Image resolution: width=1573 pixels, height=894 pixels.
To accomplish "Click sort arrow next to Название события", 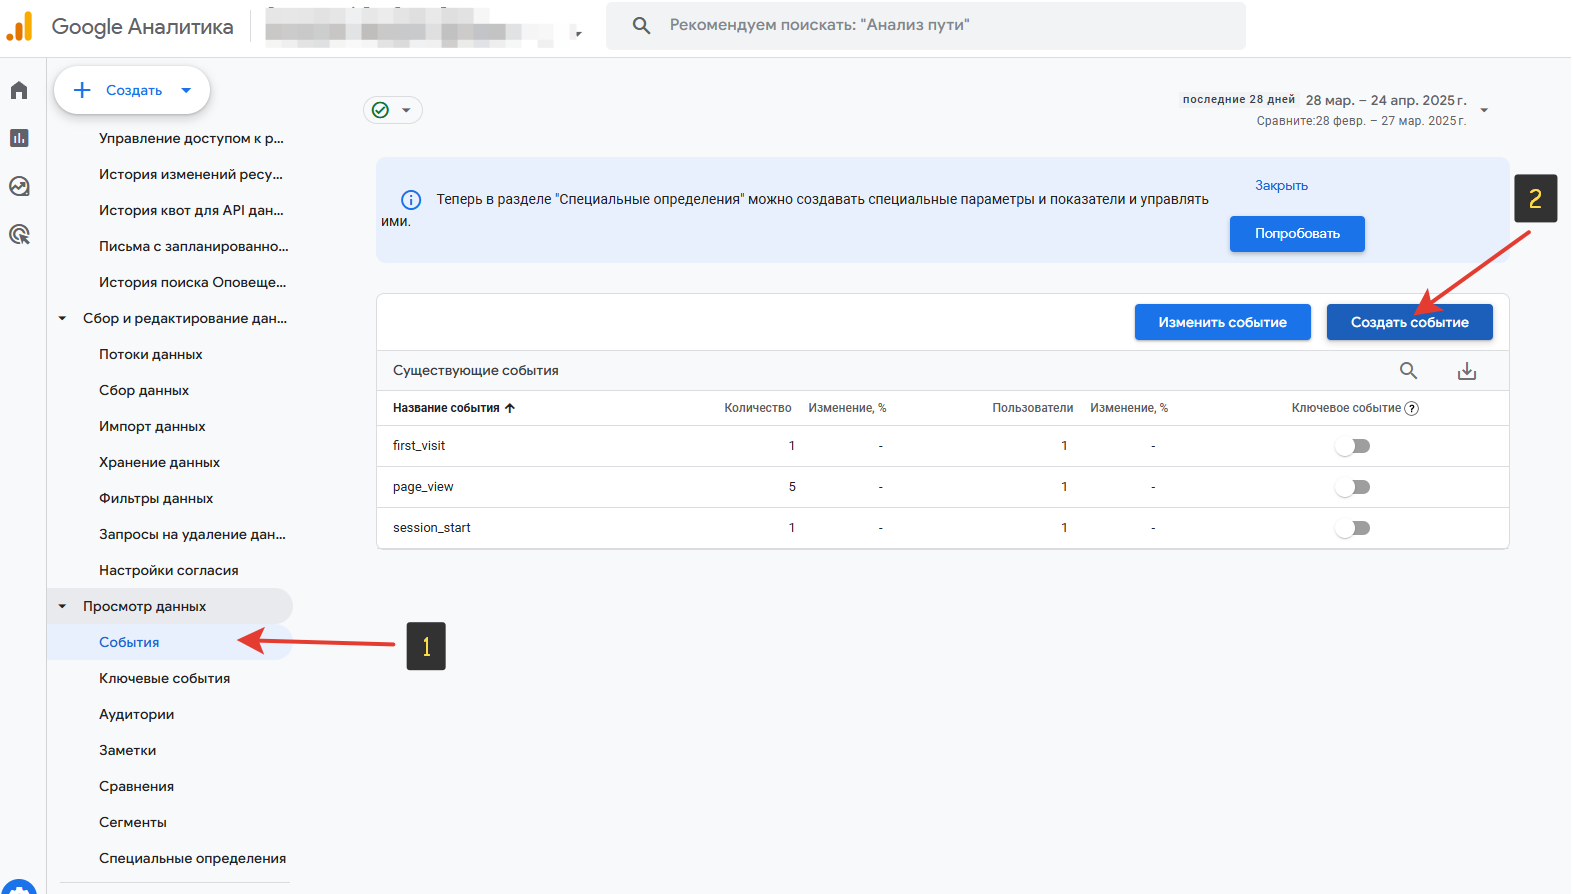I will tap(510, 408).
